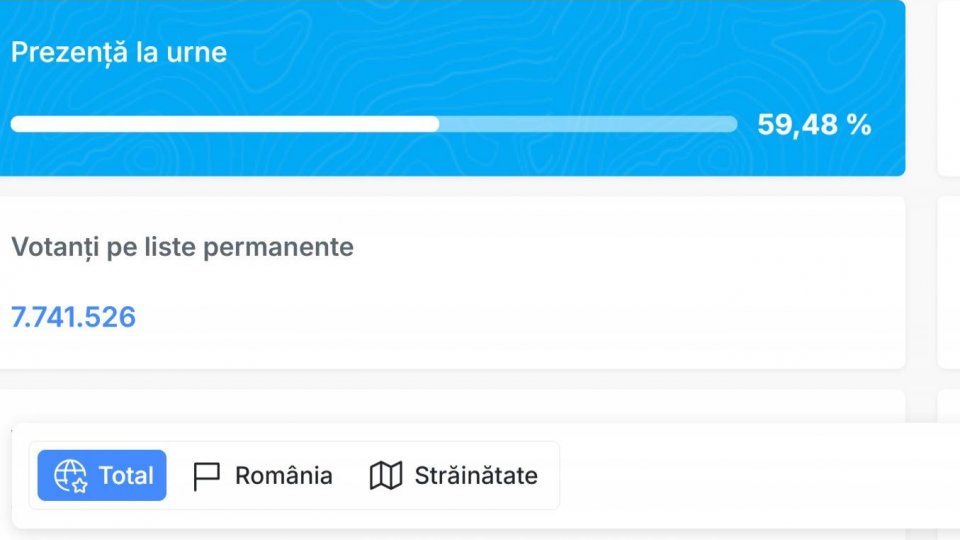
Task: Click the map icon beside Străinătate
Action: point(386,475)
